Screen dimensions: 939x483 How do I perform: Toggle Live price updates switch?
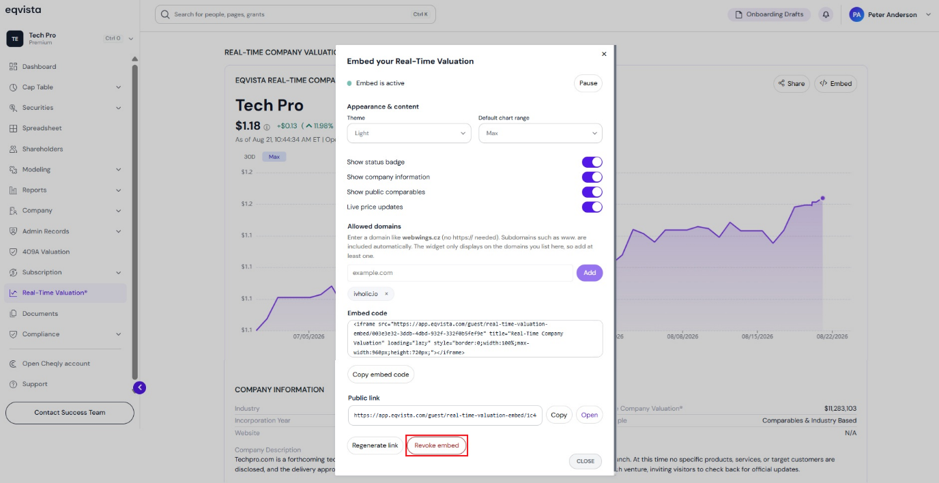pyautogui.click(x=592, y=207)
